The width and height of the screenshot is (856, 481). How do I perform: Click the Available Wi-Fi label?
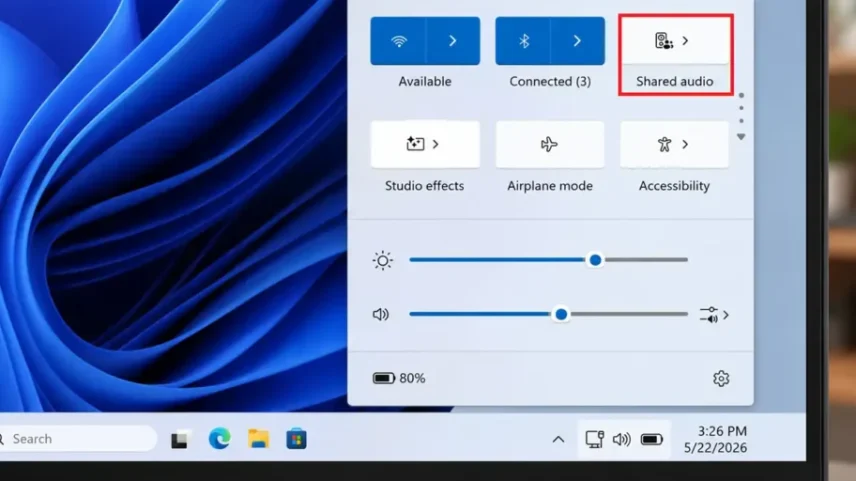tap(425, 81)
